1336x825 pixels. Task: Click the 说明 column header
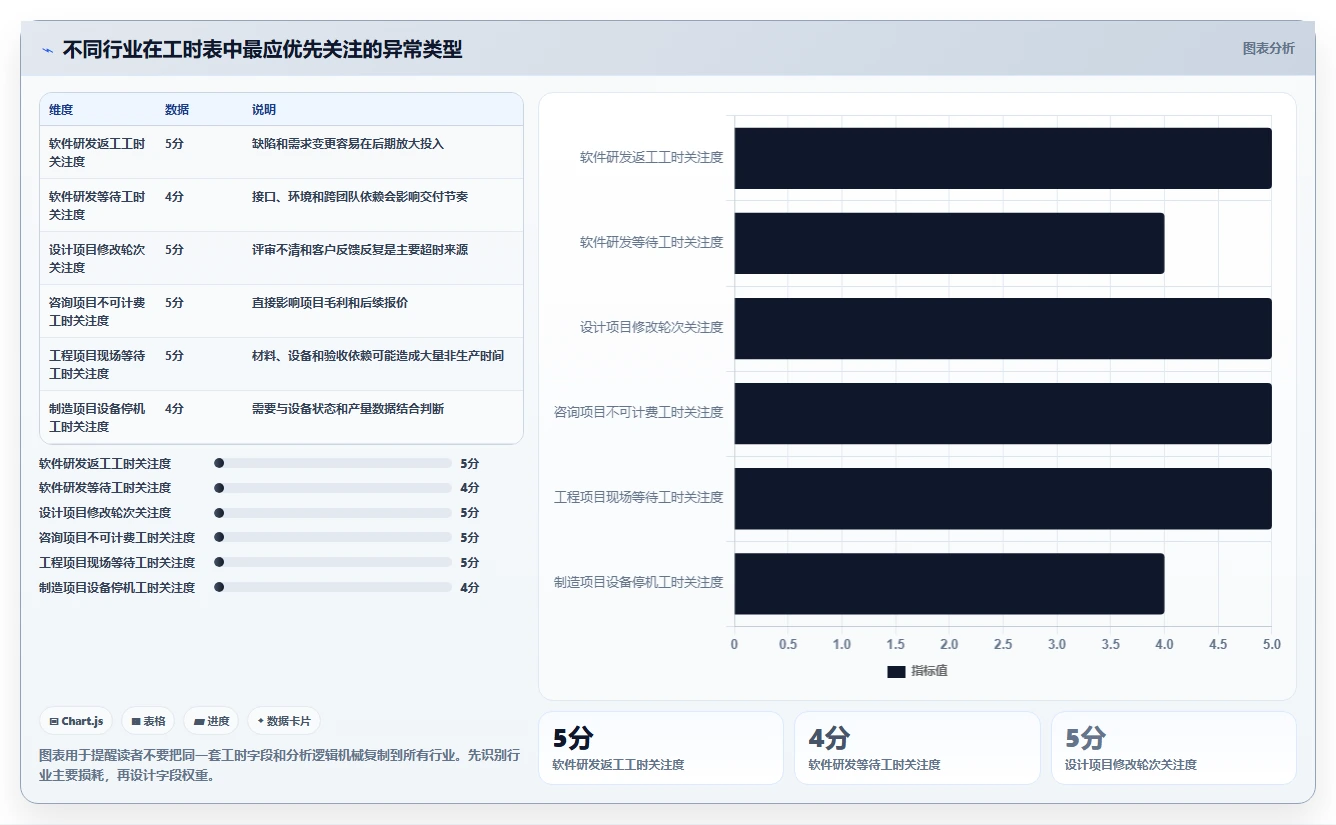pos(264,109)
